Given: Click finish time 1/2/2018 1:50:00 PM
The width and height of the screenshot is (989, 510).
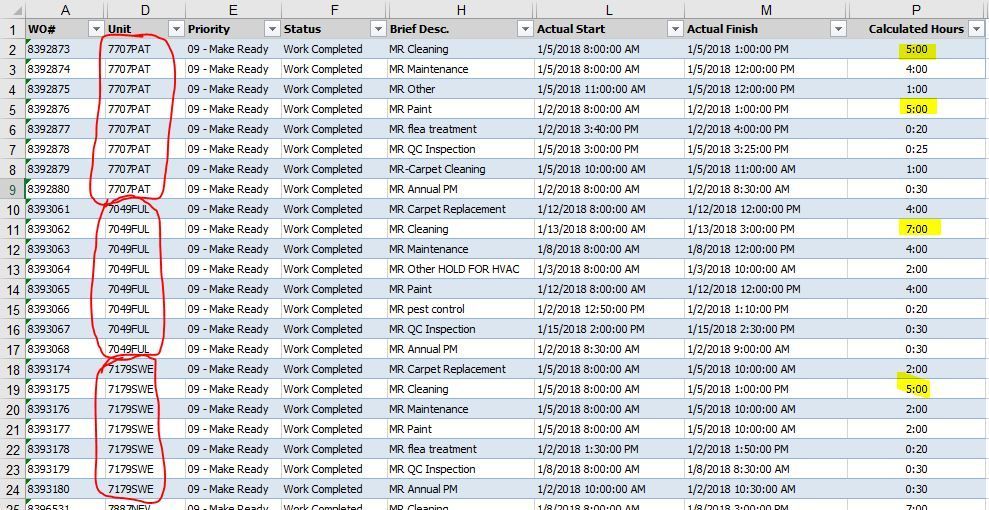Looking at the screenshot, I should coord(766,449).
